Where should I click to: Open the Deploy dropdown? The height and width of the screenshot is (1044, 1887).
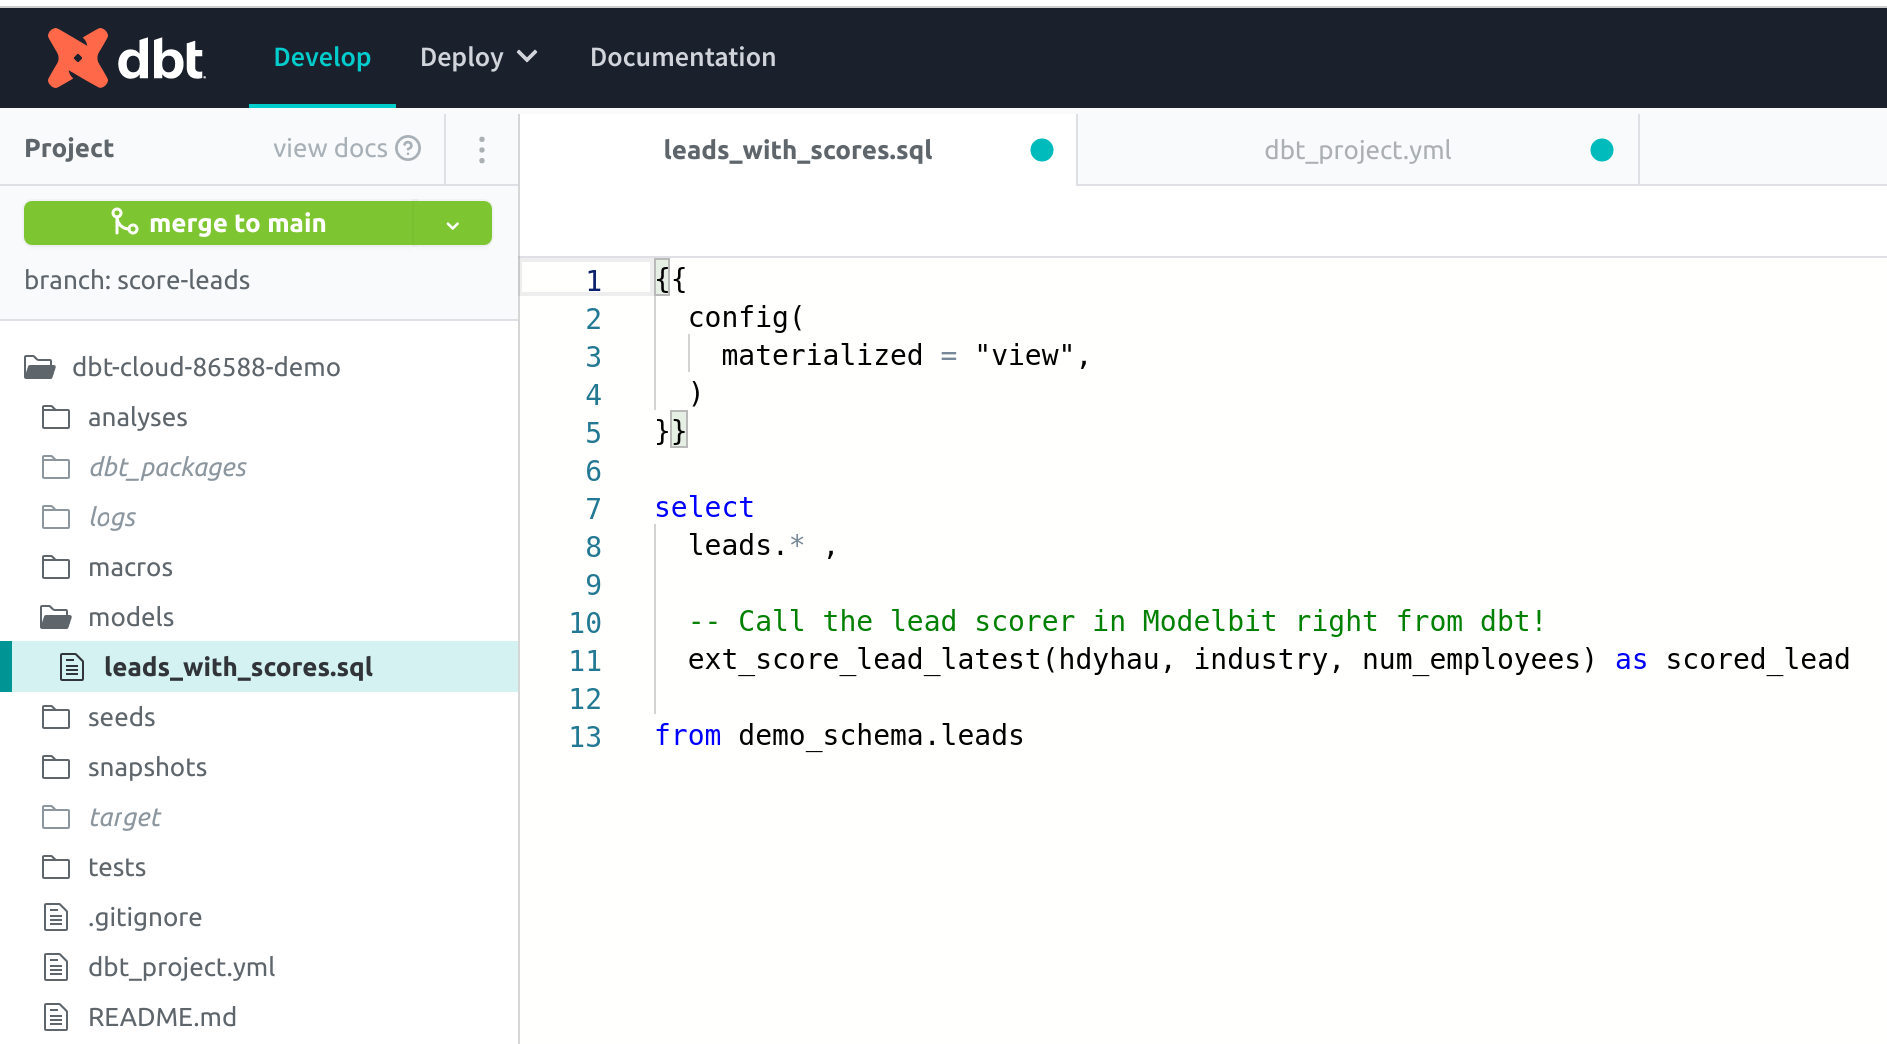click(479, 57)
